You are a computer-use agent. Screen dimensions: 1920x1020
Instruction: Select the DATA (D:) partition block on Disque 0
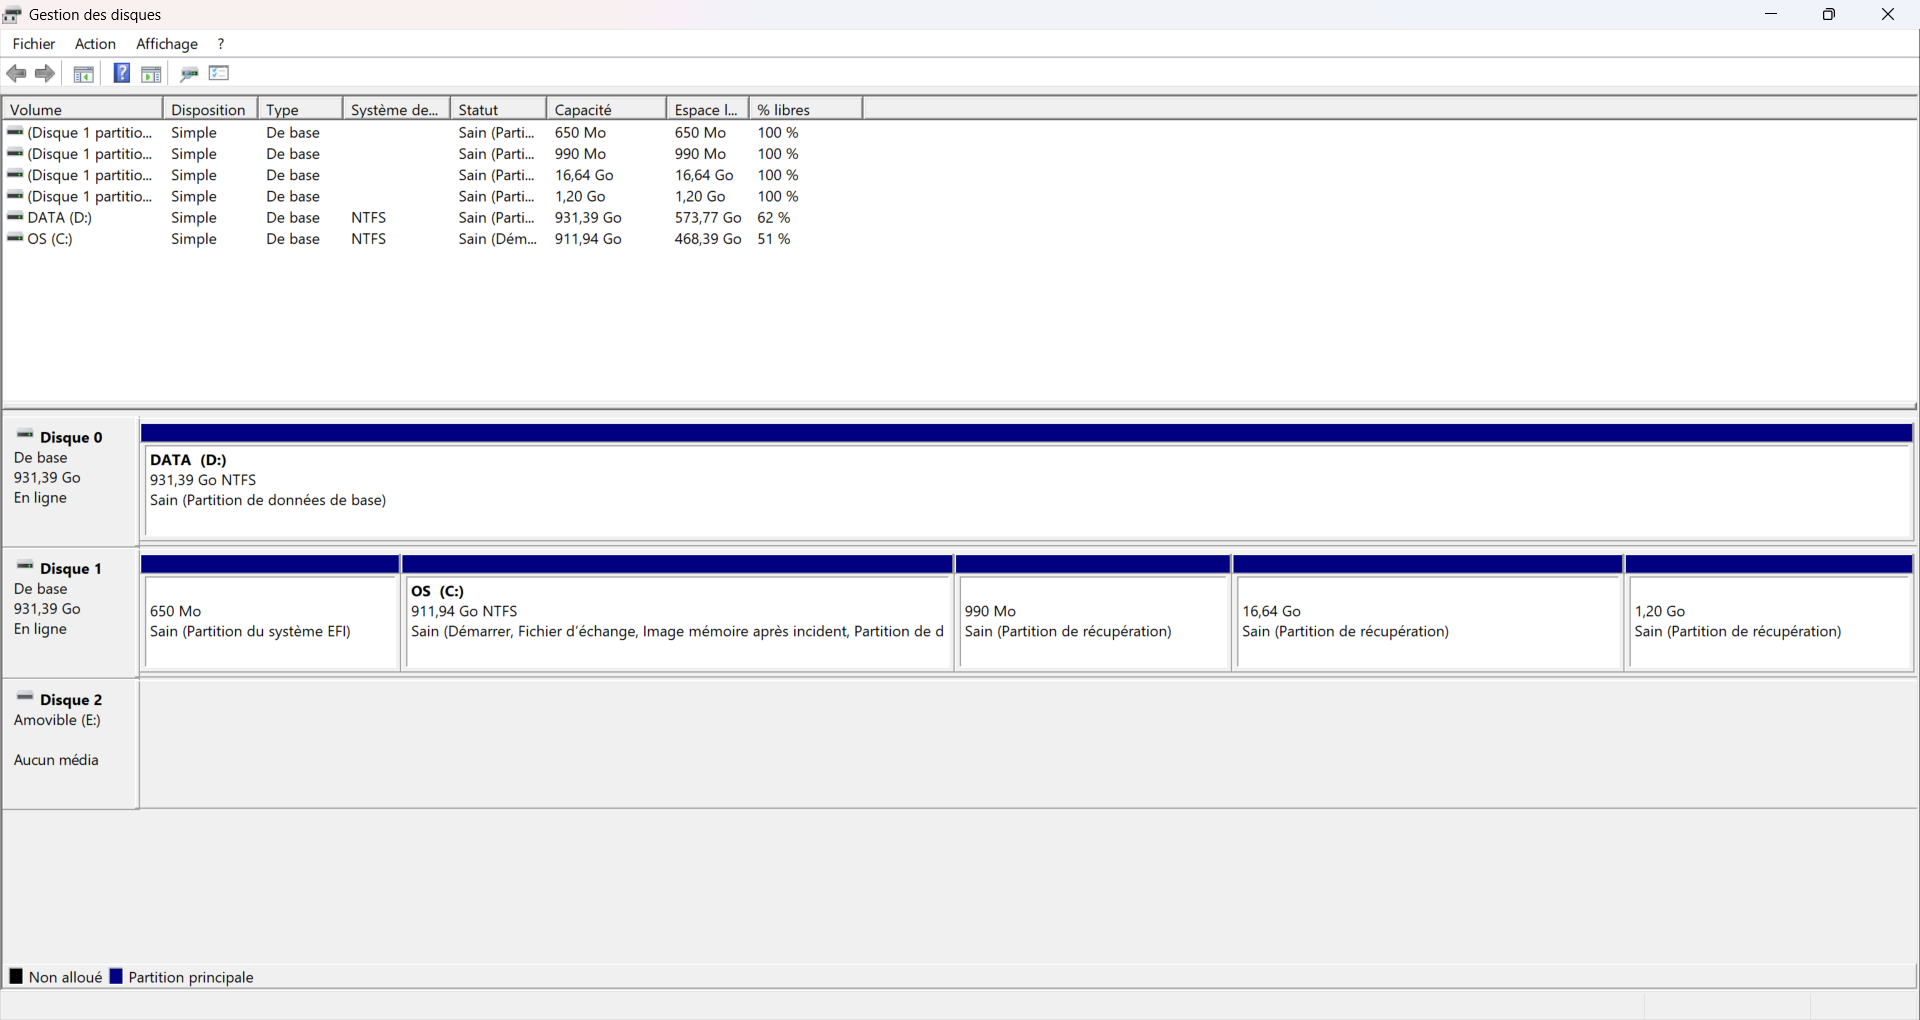point(1027,482)
